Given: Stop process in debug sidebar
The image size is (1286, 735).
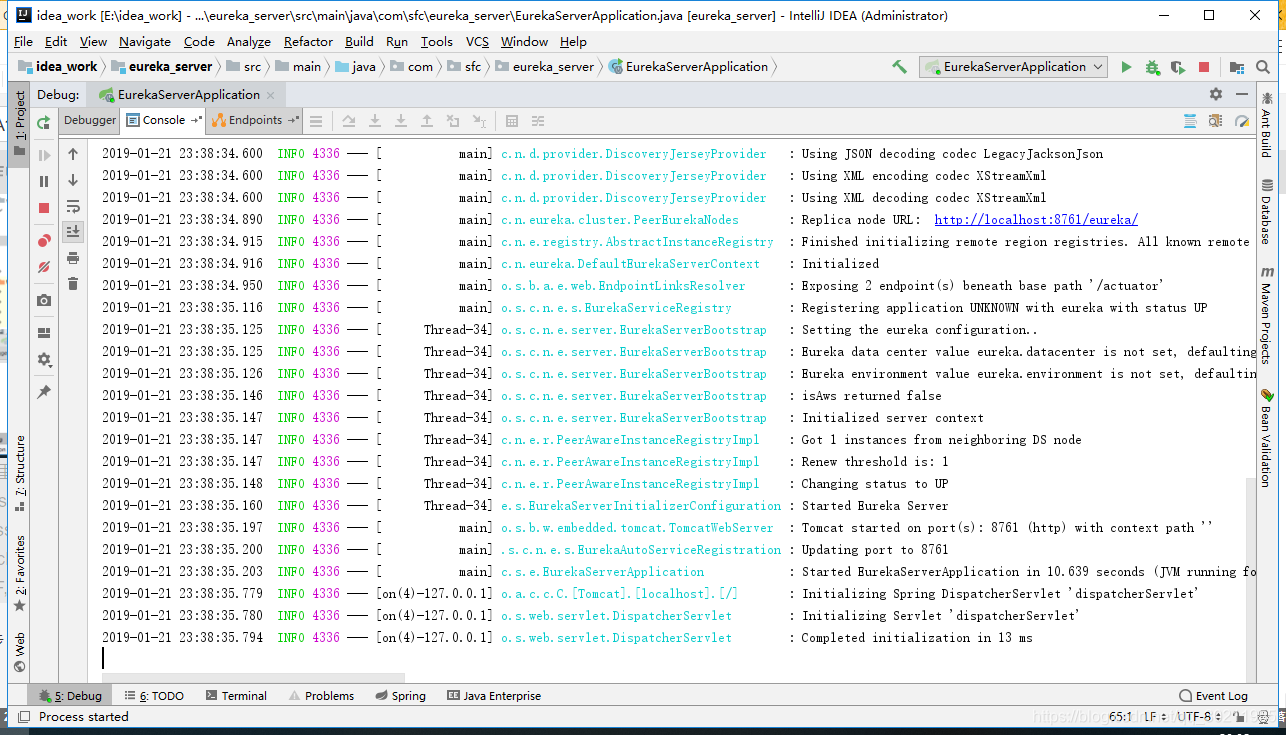Looking at the screenshot, I should 44,208.
